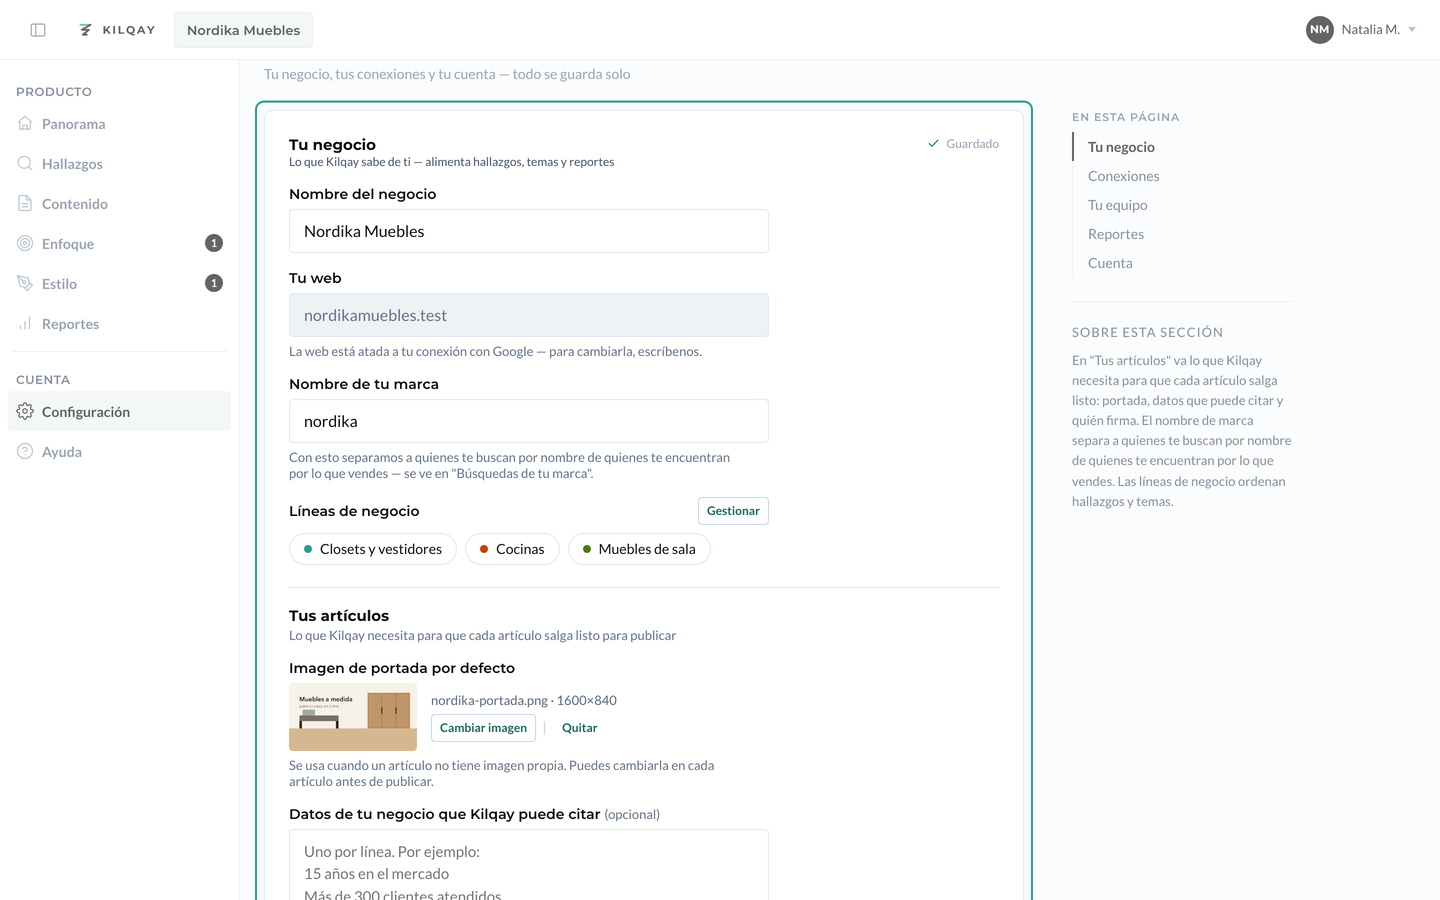Viewport: 1440px width, 900px height.
Task: Expand the Natalia M. account dropdown arrow
Action: click(x=1412, y=30)
